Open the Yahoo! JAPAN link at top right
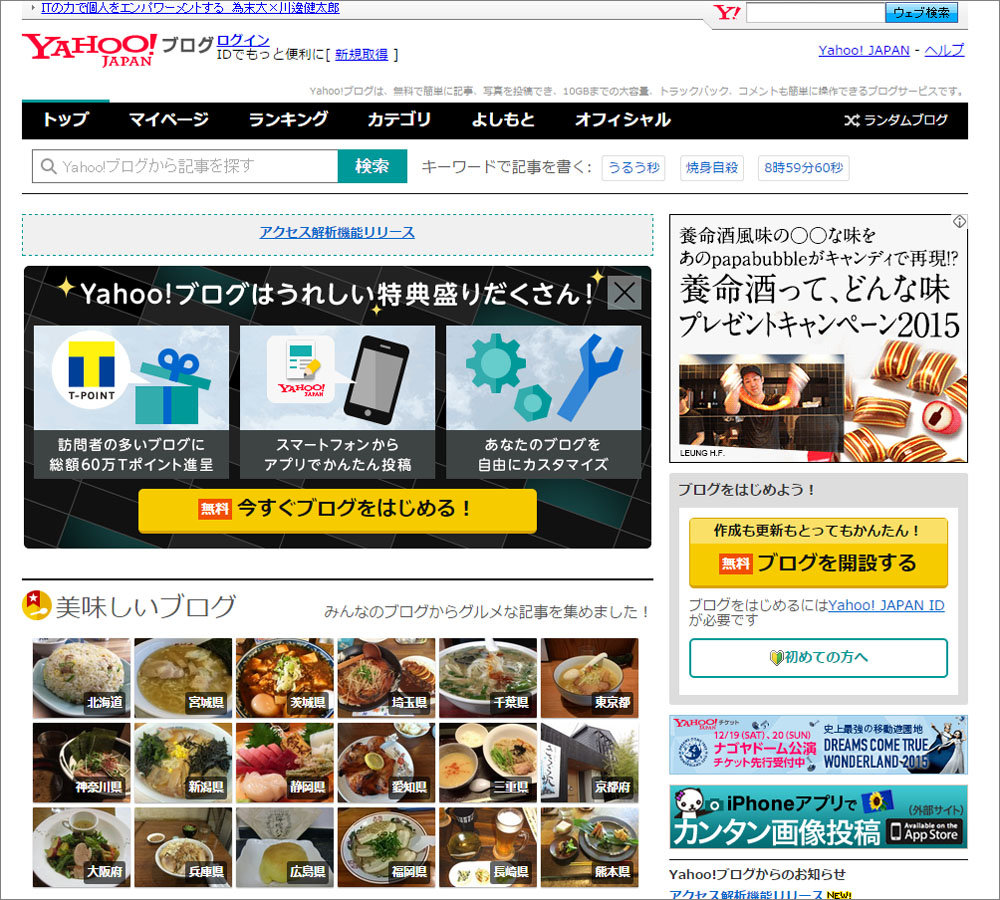1000x900 pixels. tap(864, 50)
